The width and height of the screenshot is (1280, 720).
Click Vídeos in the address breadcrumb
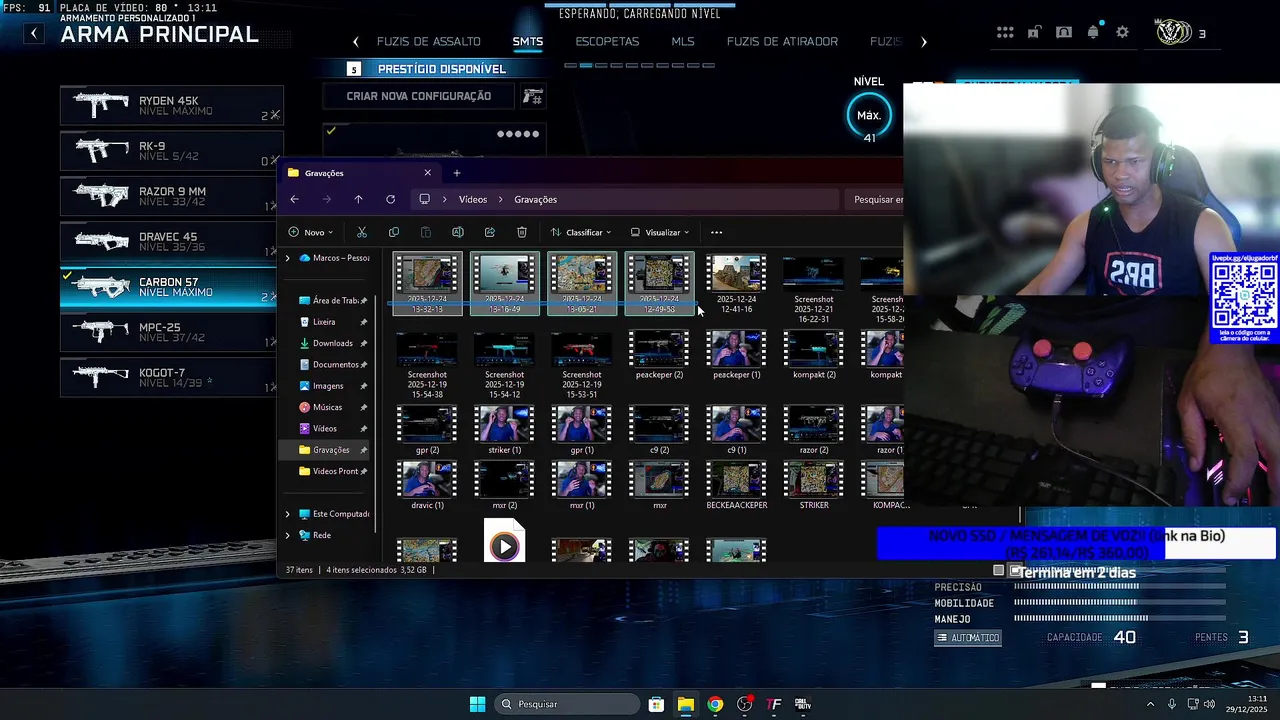tap(473, 200)
